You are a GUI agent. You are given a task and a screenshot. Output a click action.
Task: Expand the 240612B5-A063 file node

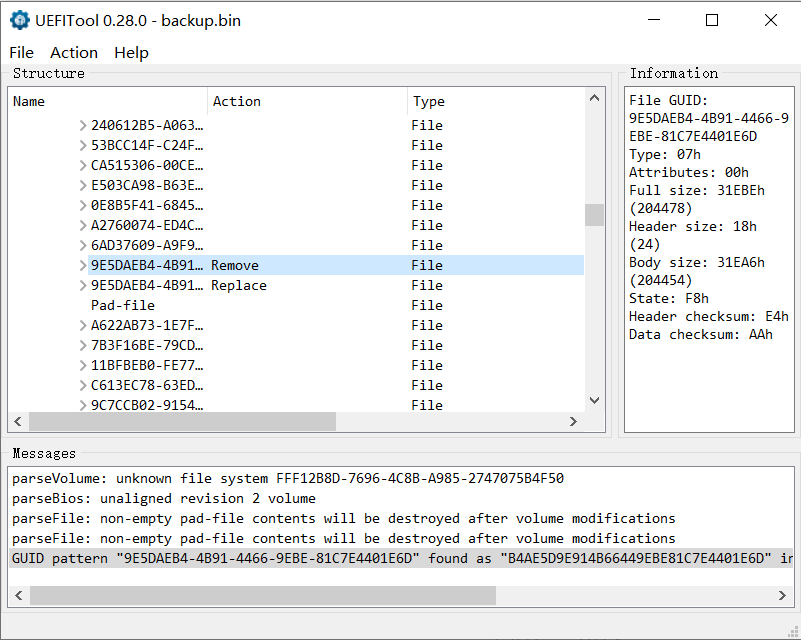pyautogui.click(x=83, y=126)
